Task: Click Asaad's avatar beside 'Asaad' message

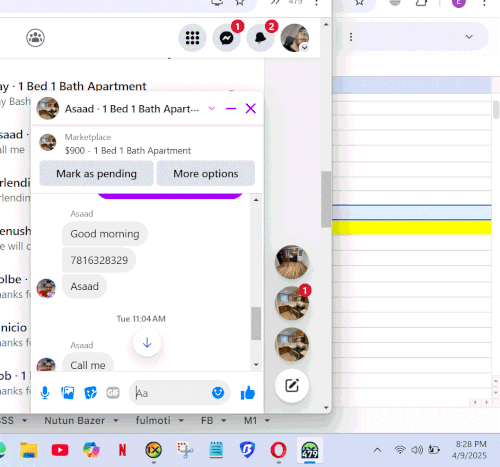Action: pyautogui.click(x=46, y=288)
